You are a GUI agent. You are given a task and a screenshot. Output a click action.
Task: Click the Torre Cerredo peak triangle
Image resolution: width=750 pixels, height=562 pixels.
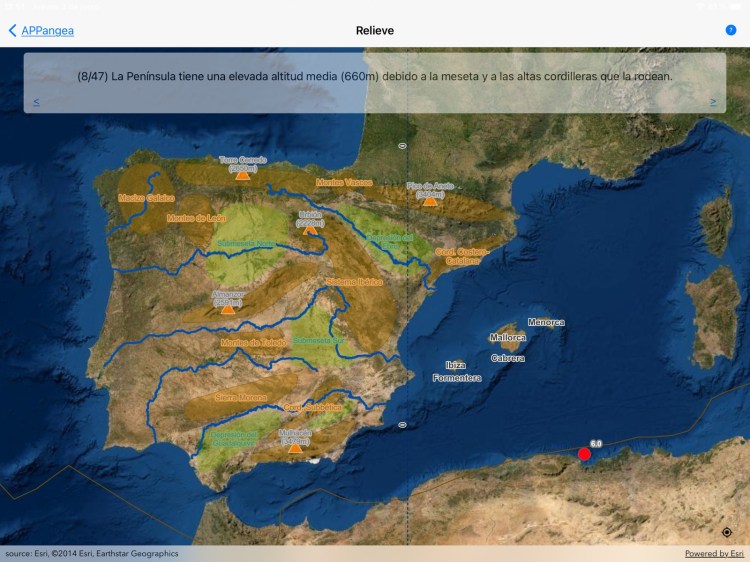[242, 175]
